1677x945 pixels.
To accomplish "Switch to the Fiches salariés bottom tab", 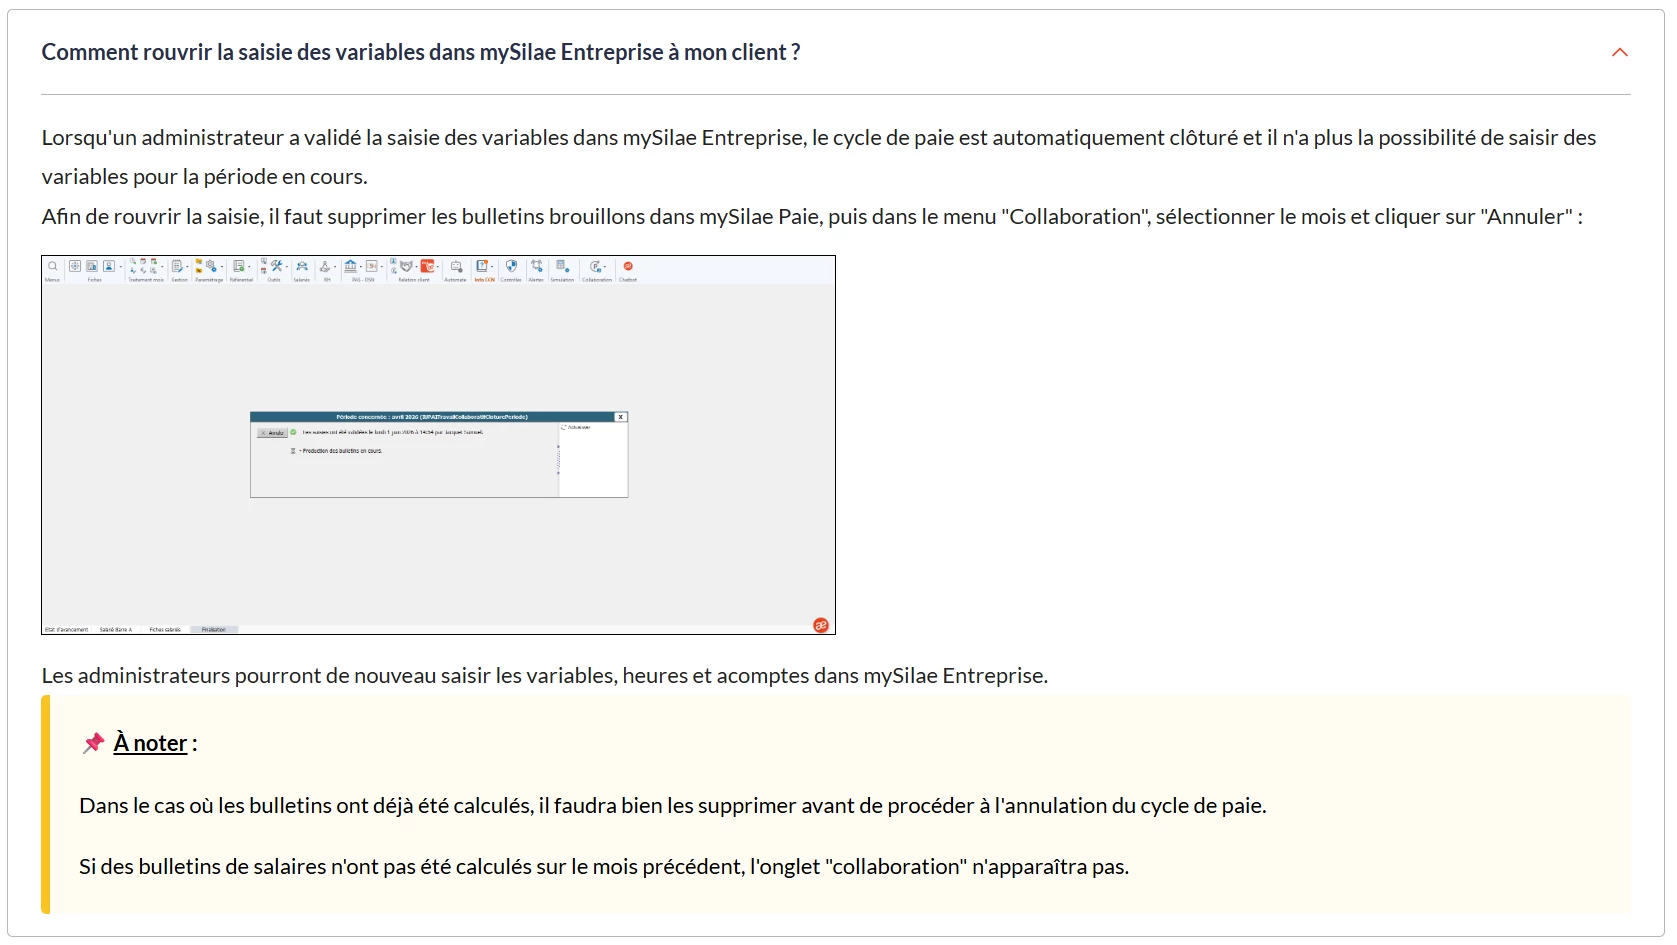I will pyautogui.click(x=165, y=629).
